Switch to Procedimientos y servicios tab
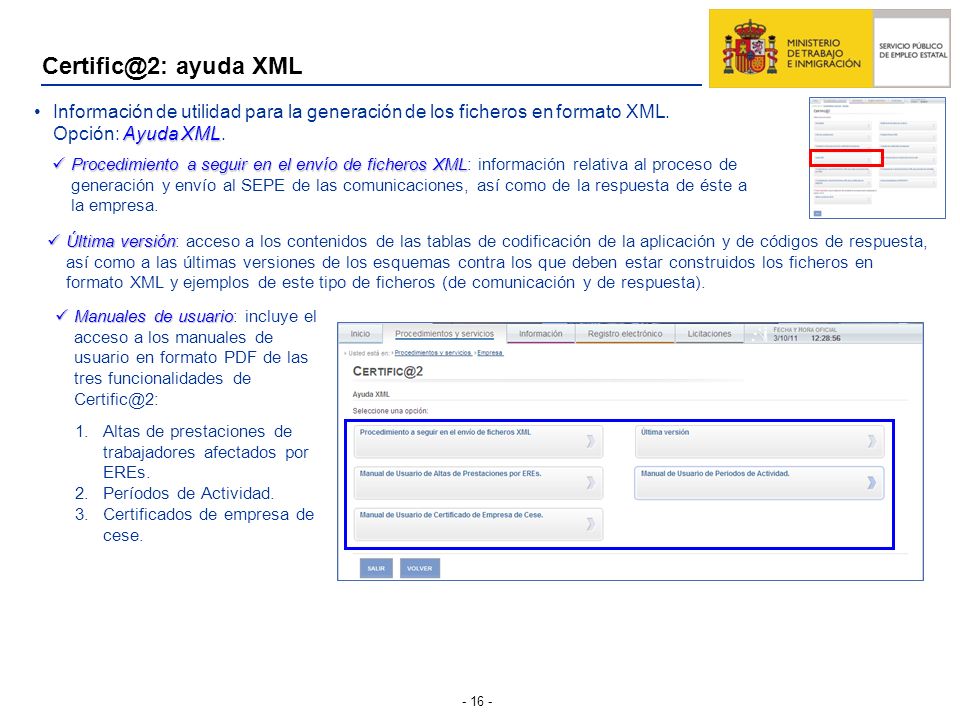960x720 pixels. 444,334
